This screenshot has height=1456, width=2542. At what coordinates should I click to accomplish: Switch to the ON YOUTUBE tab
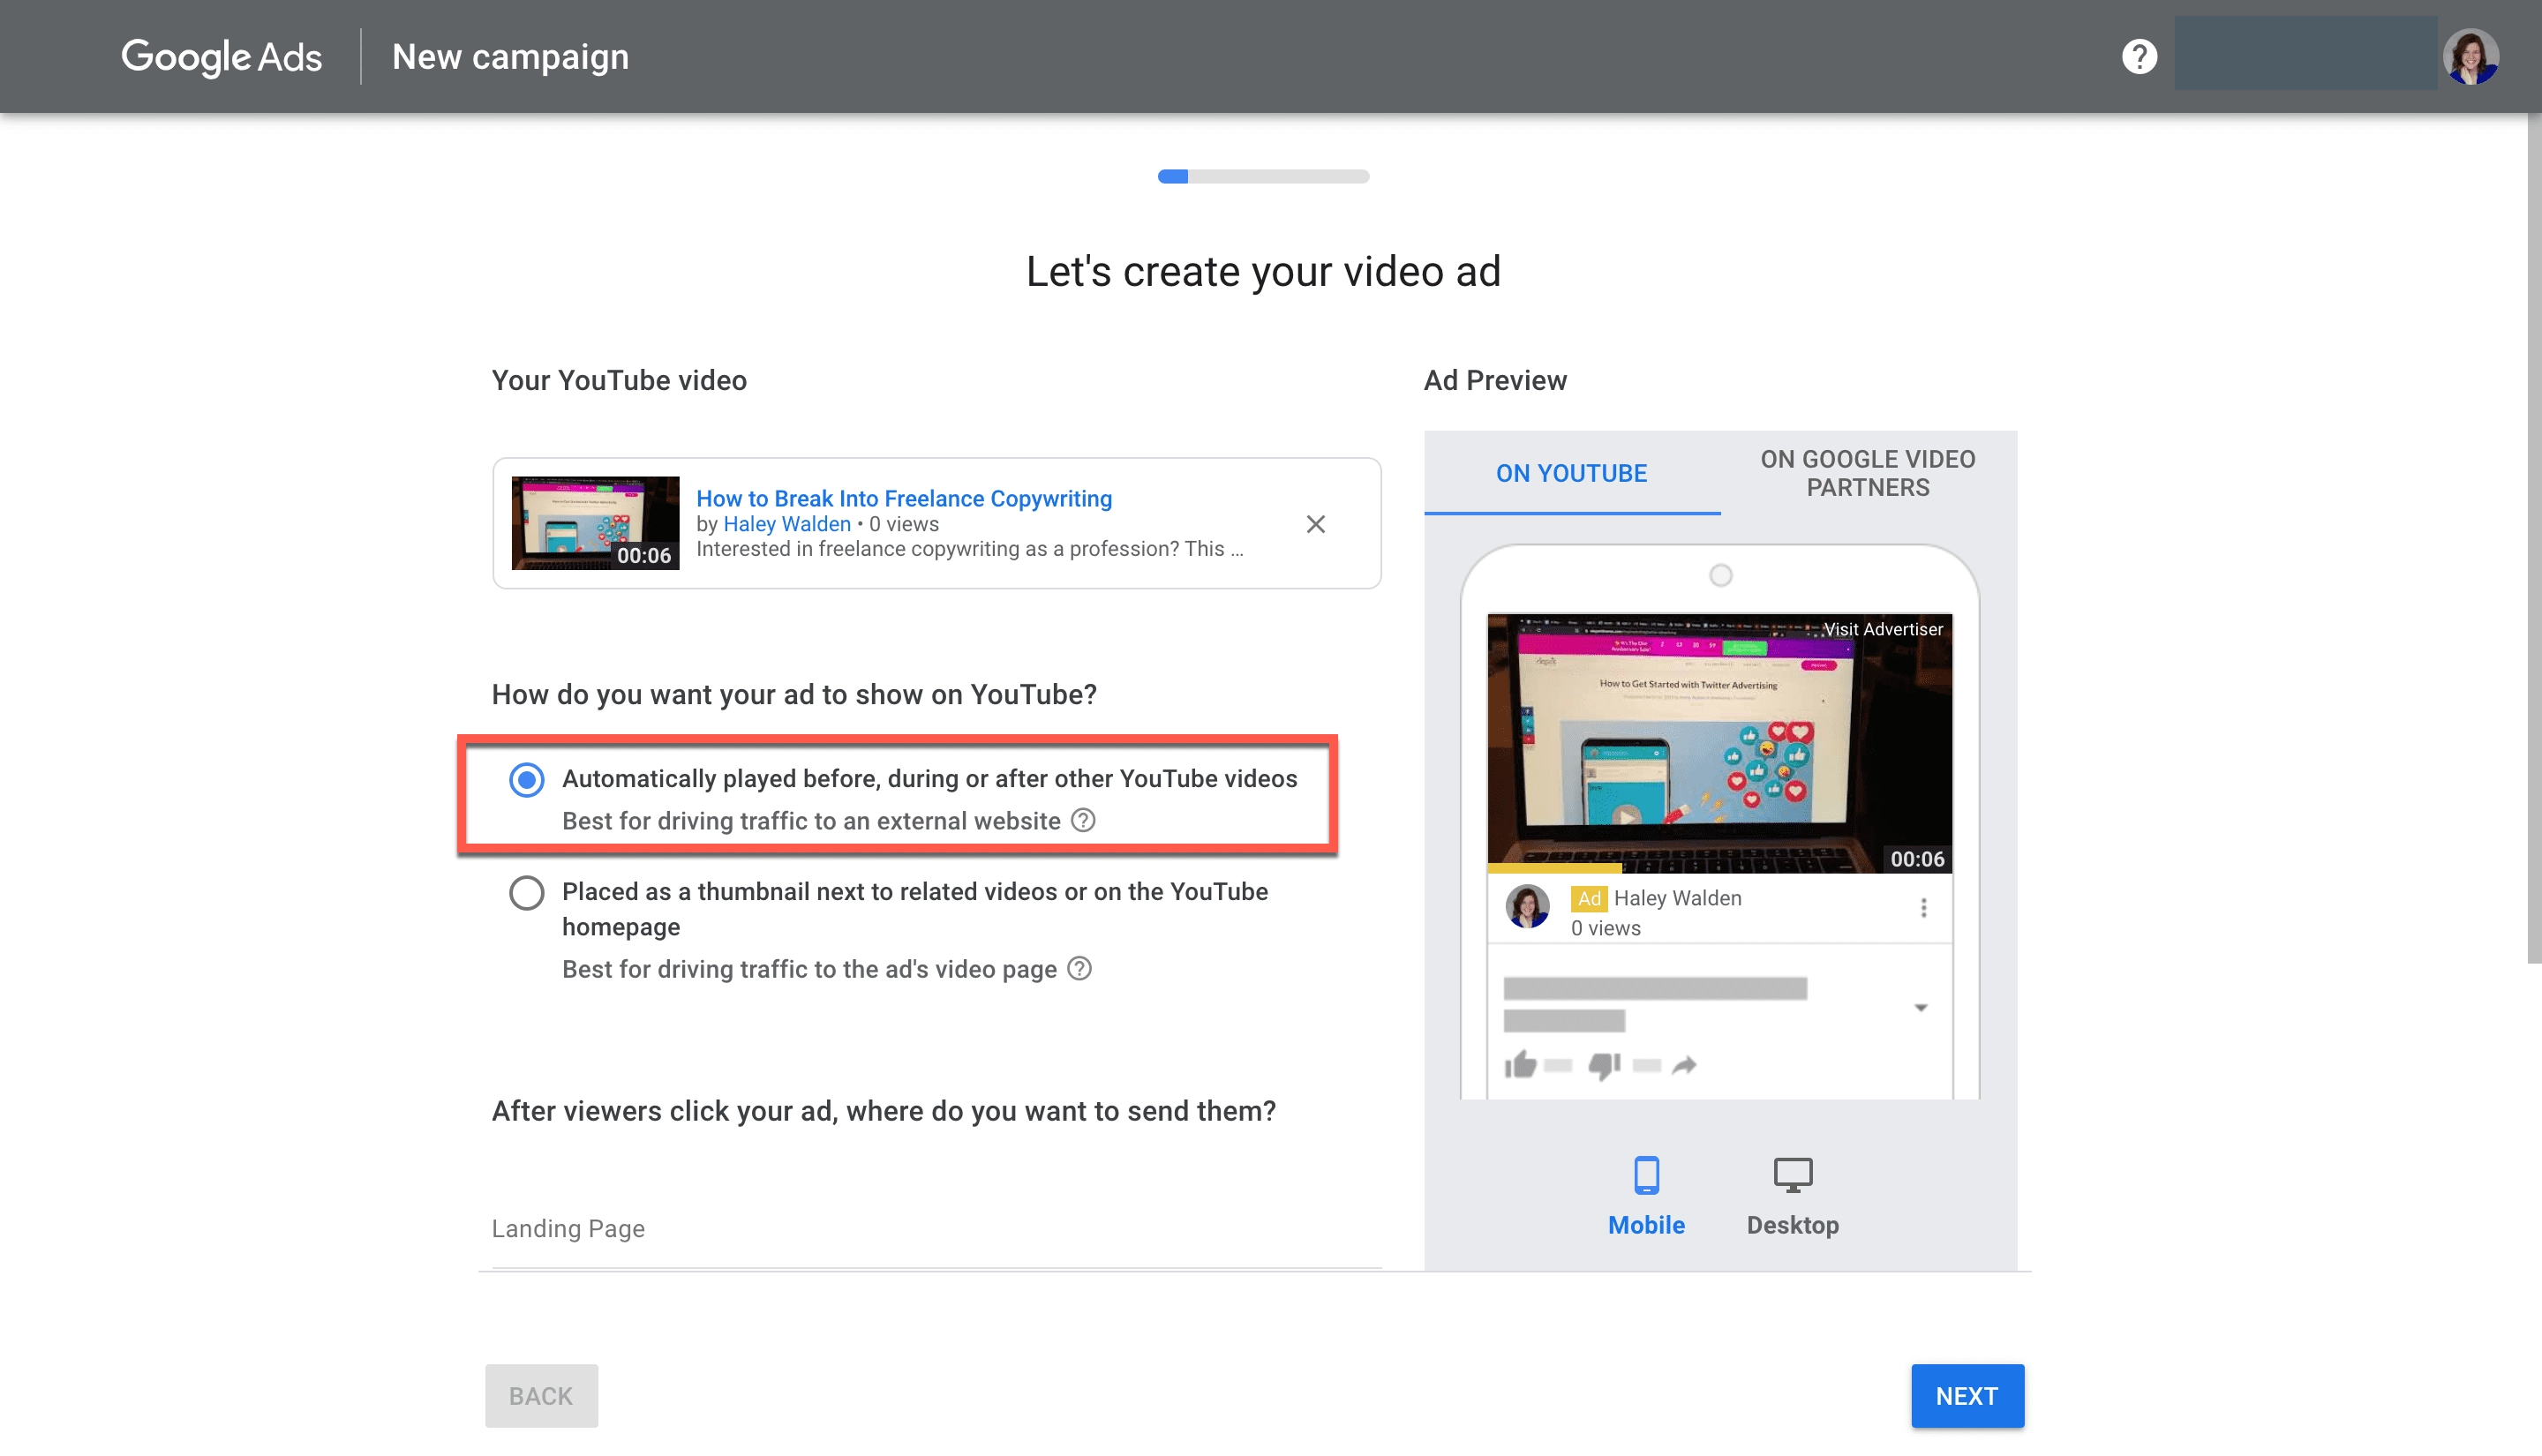(x=1570, y=473)
